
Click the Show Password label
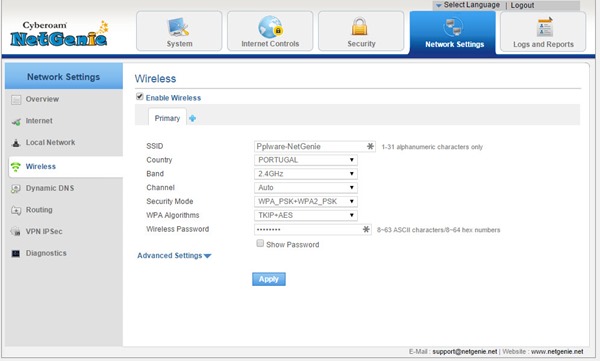[292, 245]
